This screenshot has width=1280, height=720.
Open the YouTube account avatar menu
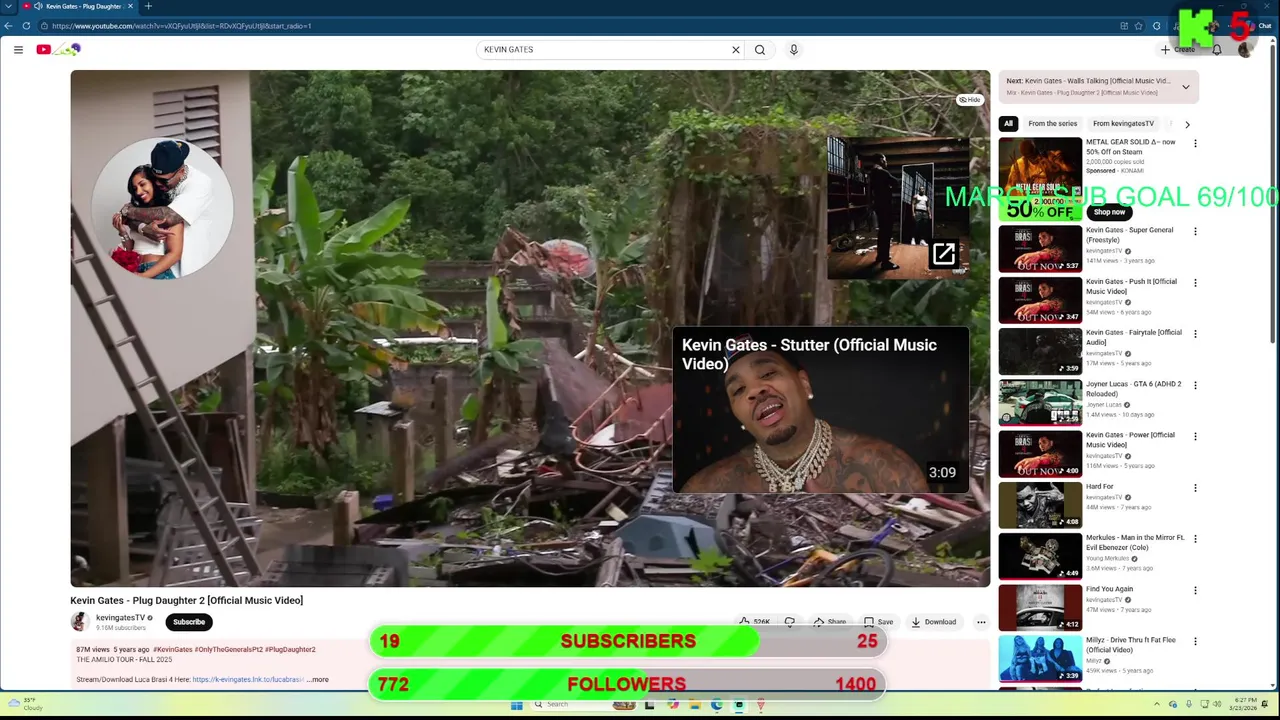pos(1245,49)
